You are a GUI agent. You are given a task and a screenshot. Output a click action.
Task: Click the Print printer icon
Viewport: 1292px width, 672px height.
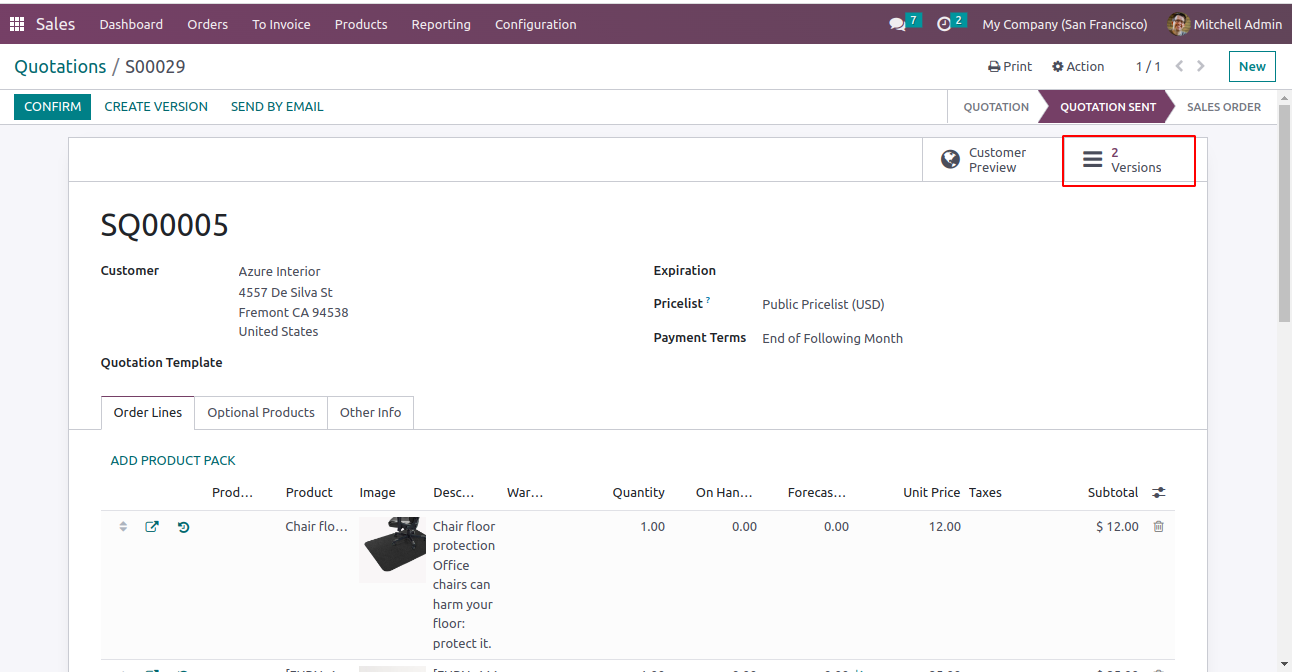(x=994, y=67)
